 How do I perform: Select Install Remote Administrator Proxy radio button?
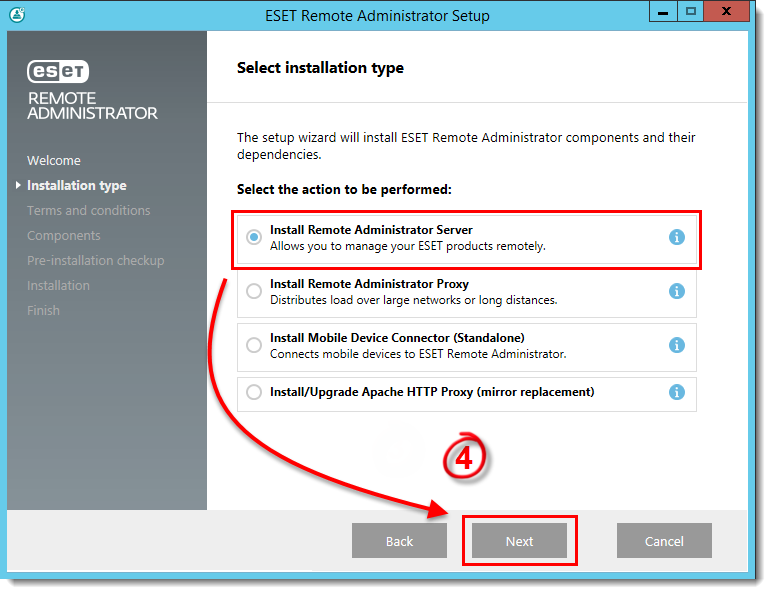254,291
